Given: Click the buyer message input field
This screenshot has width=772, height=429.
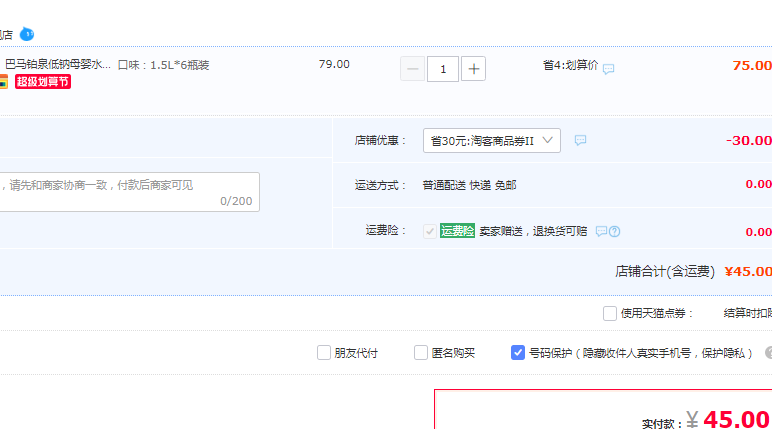Looking at the screenshot, I should point(129,192).
